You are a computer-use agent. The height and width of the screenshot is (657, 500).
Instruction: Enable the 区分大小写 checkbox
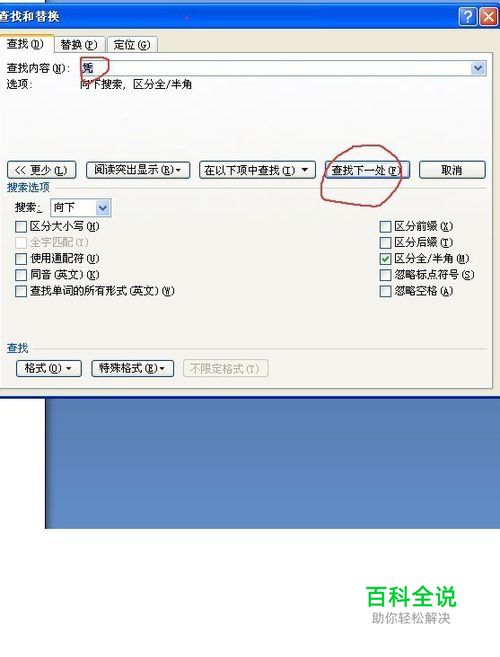click(x=21, y=227)
